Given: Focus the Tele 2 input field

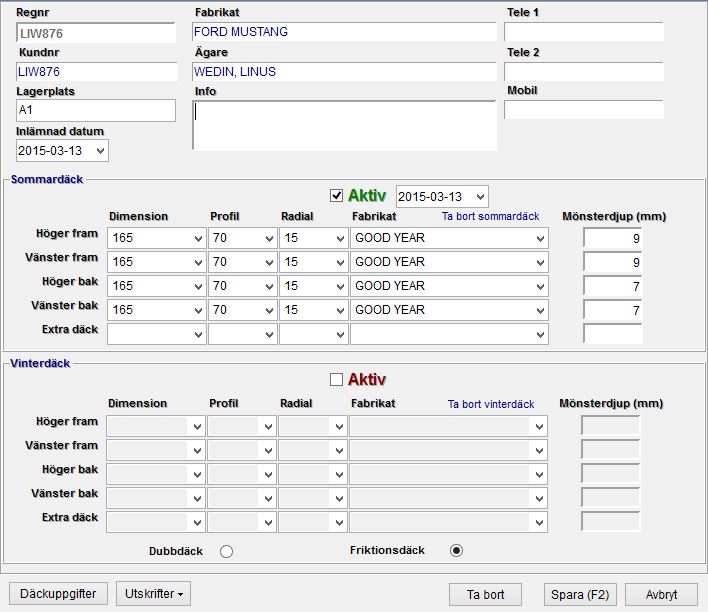Looking at the screenshot, I should (x=584, y=71).
